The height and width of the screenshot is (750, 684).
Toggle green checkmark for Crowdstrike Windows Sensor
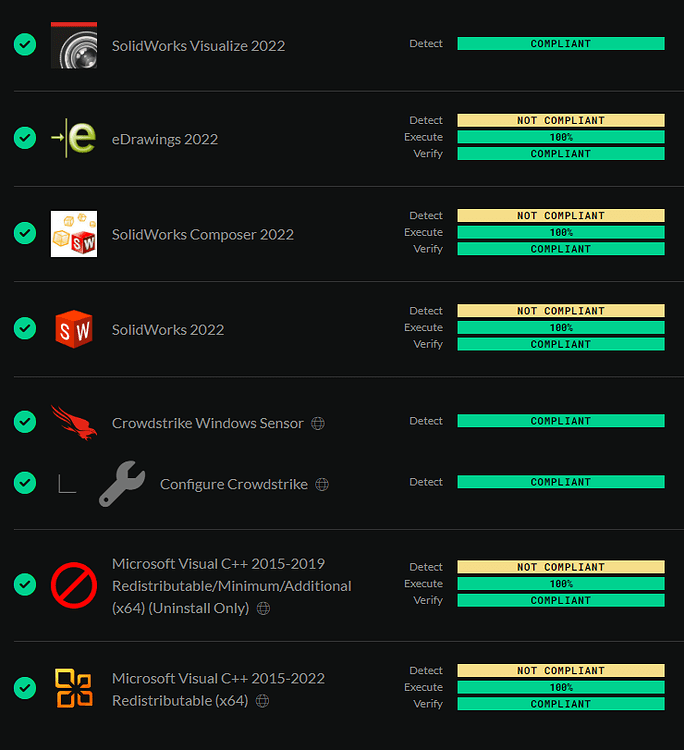click(25, 422)
